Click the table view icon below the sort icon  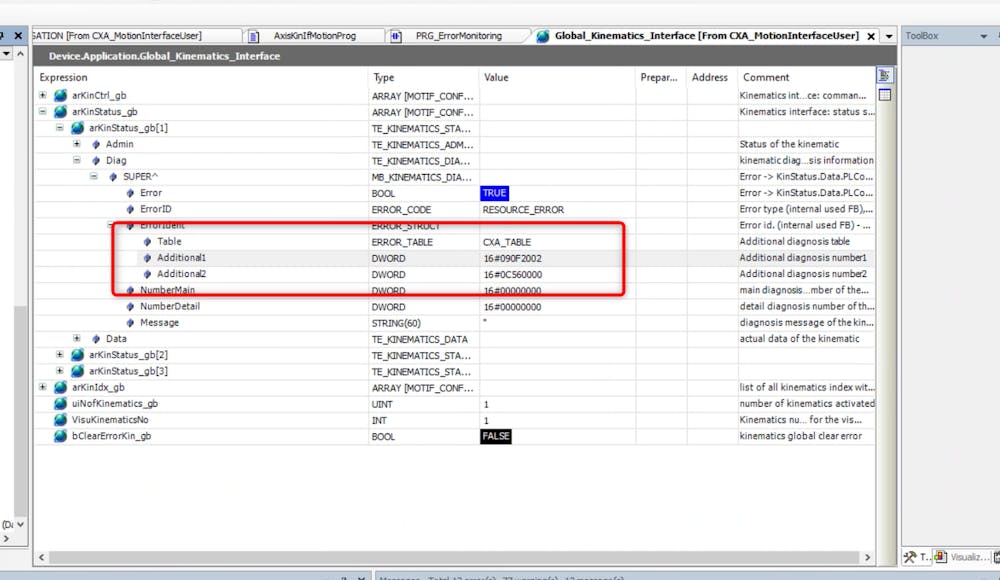click(x=884, y=93)
